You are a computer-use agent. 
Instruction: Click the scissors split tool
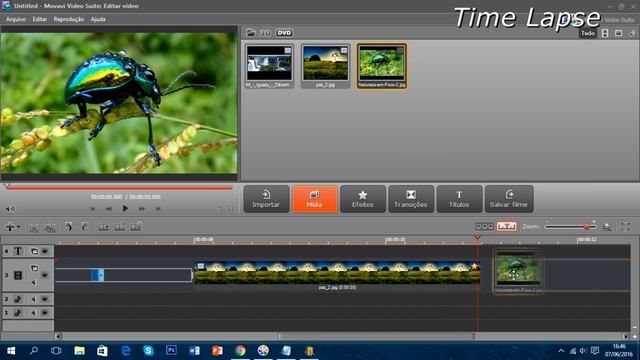[34, 227]
